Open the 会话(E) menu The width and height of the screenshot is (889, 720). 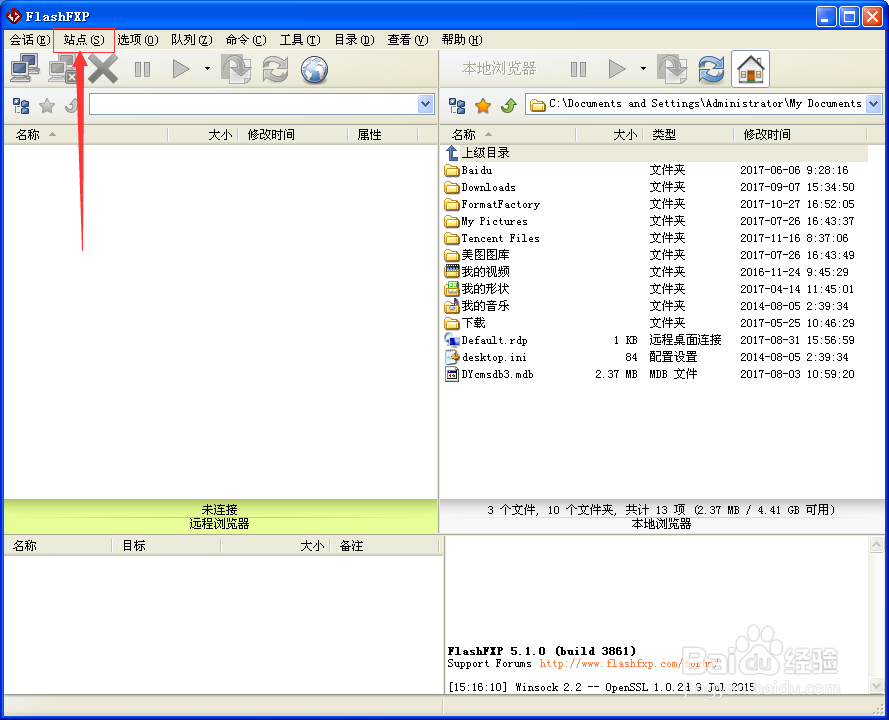click(x=29, y=40)
